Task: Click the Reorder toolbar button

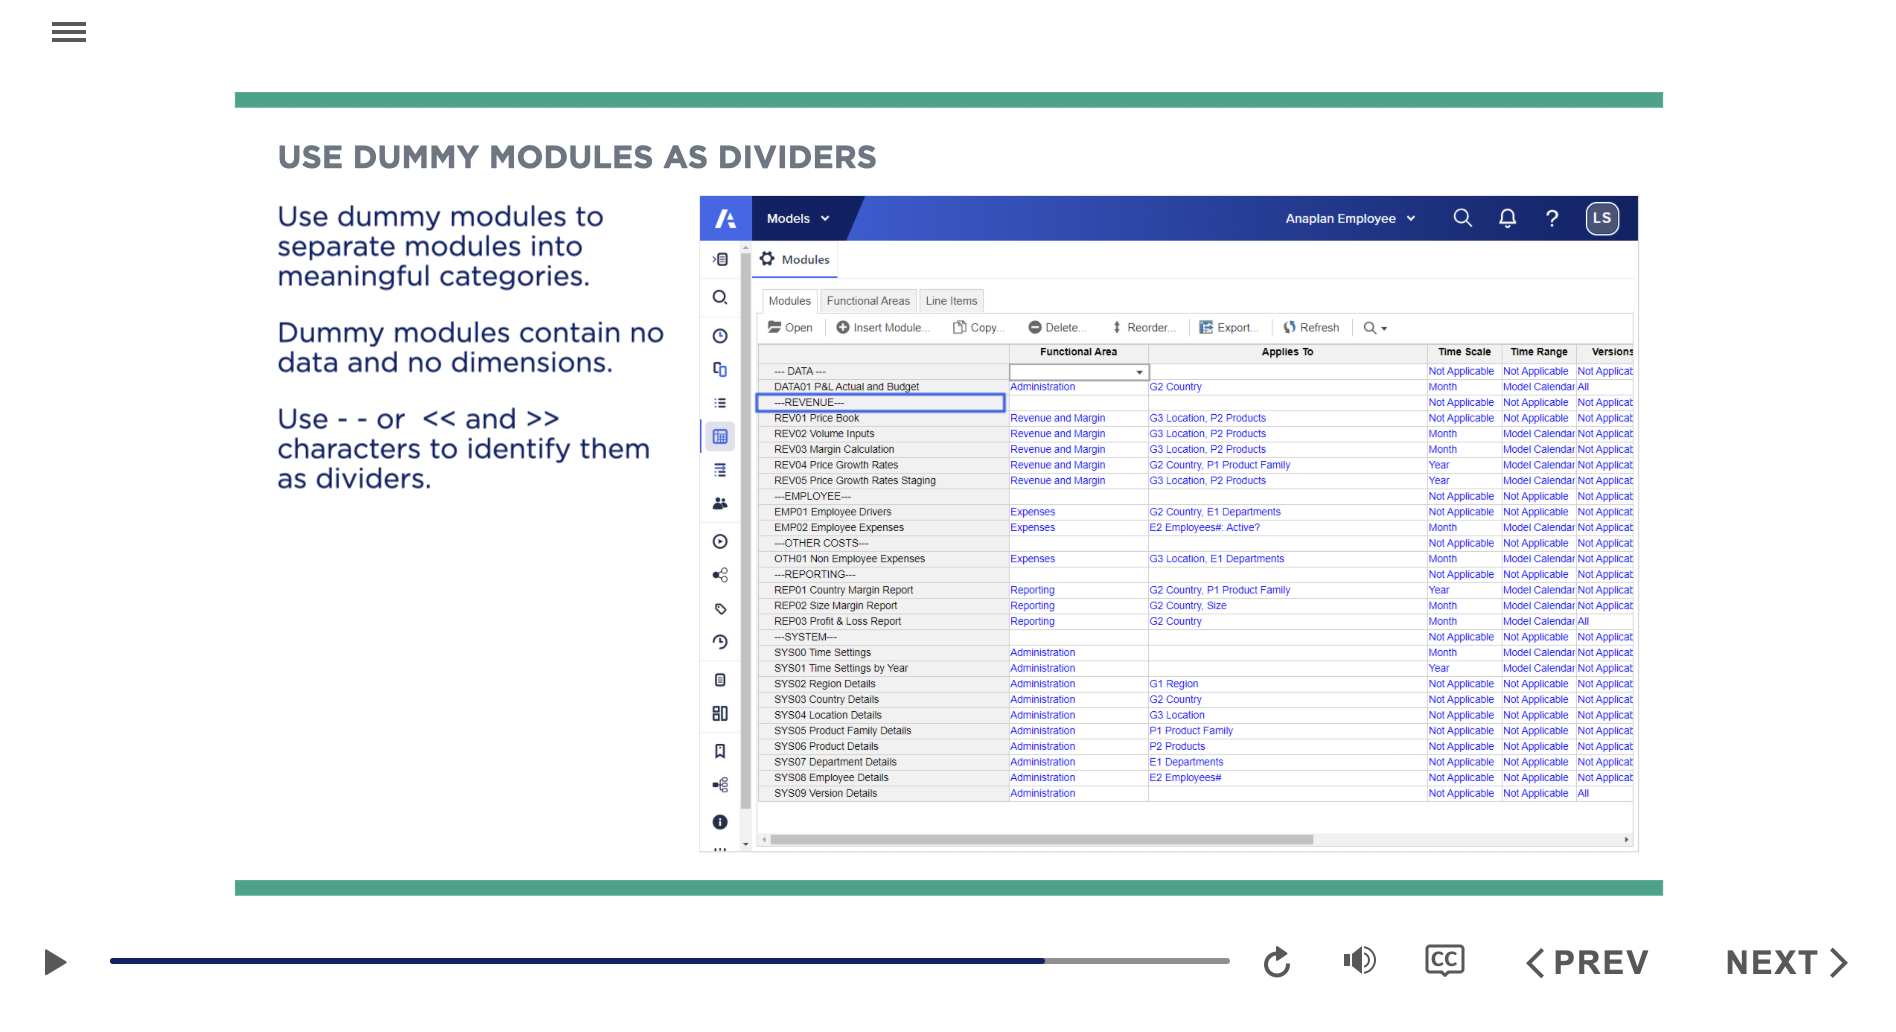Action: [1144, 328]
